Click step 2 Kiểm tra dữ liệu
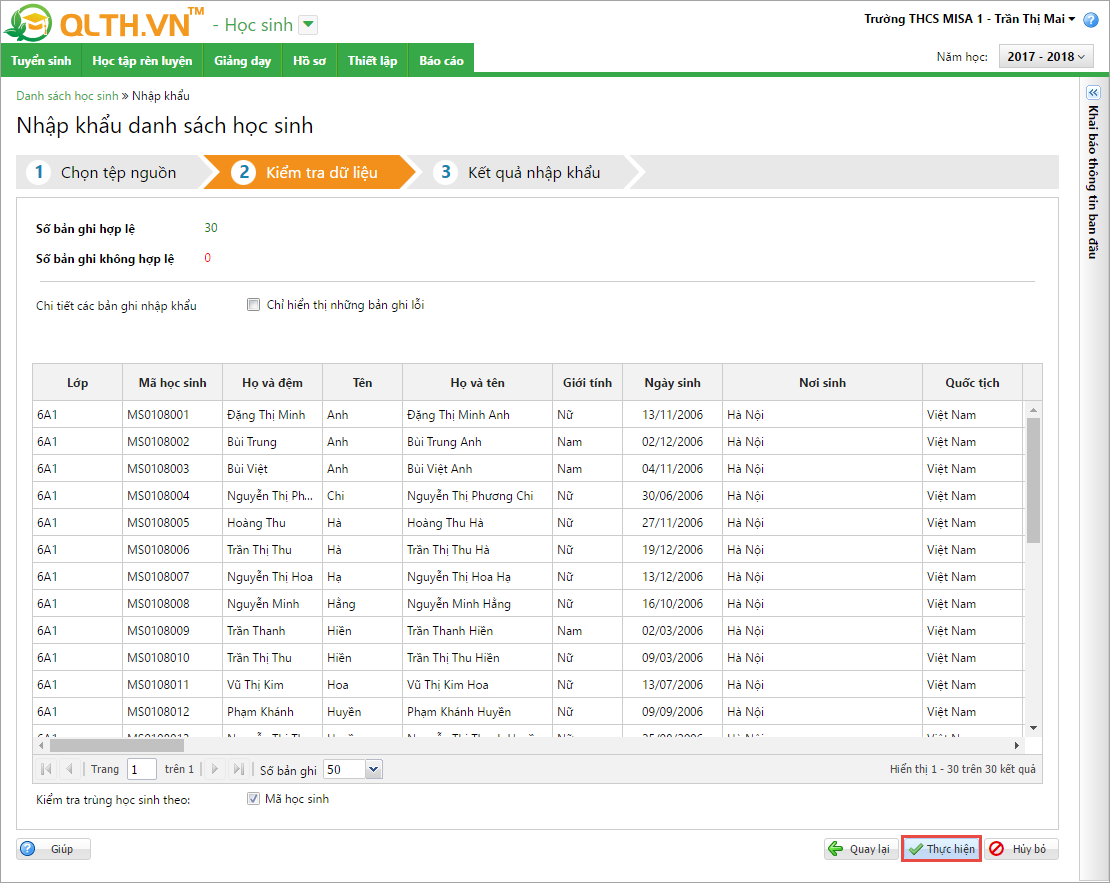Screen dimensions: 1110x883 [x=309, y=172]
